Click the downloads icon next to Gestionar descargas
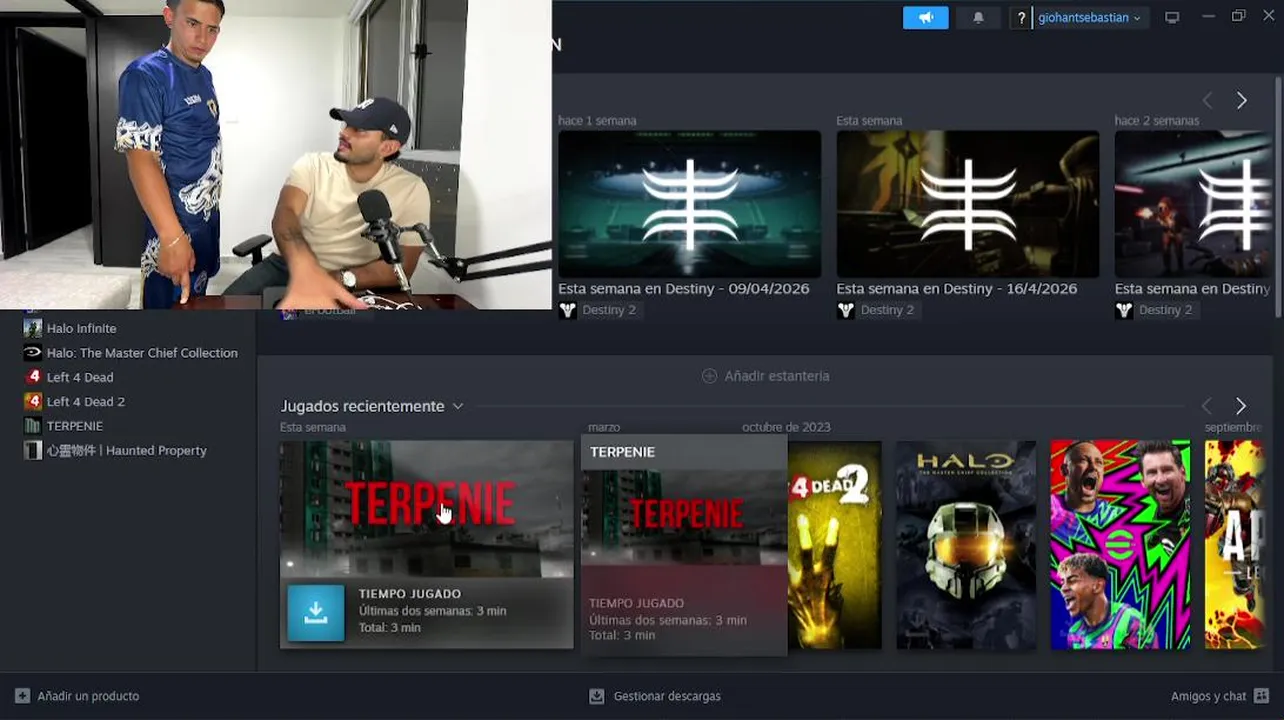This screenshot has height=720, width=1284. pos(597,696)
